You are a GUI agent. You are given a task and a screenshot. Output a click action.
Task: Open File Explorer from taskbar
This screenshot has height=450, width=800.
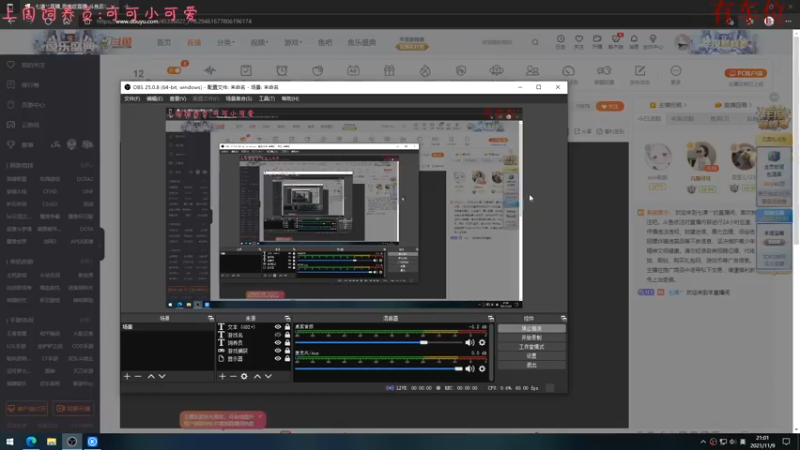(x=52, y=442)
